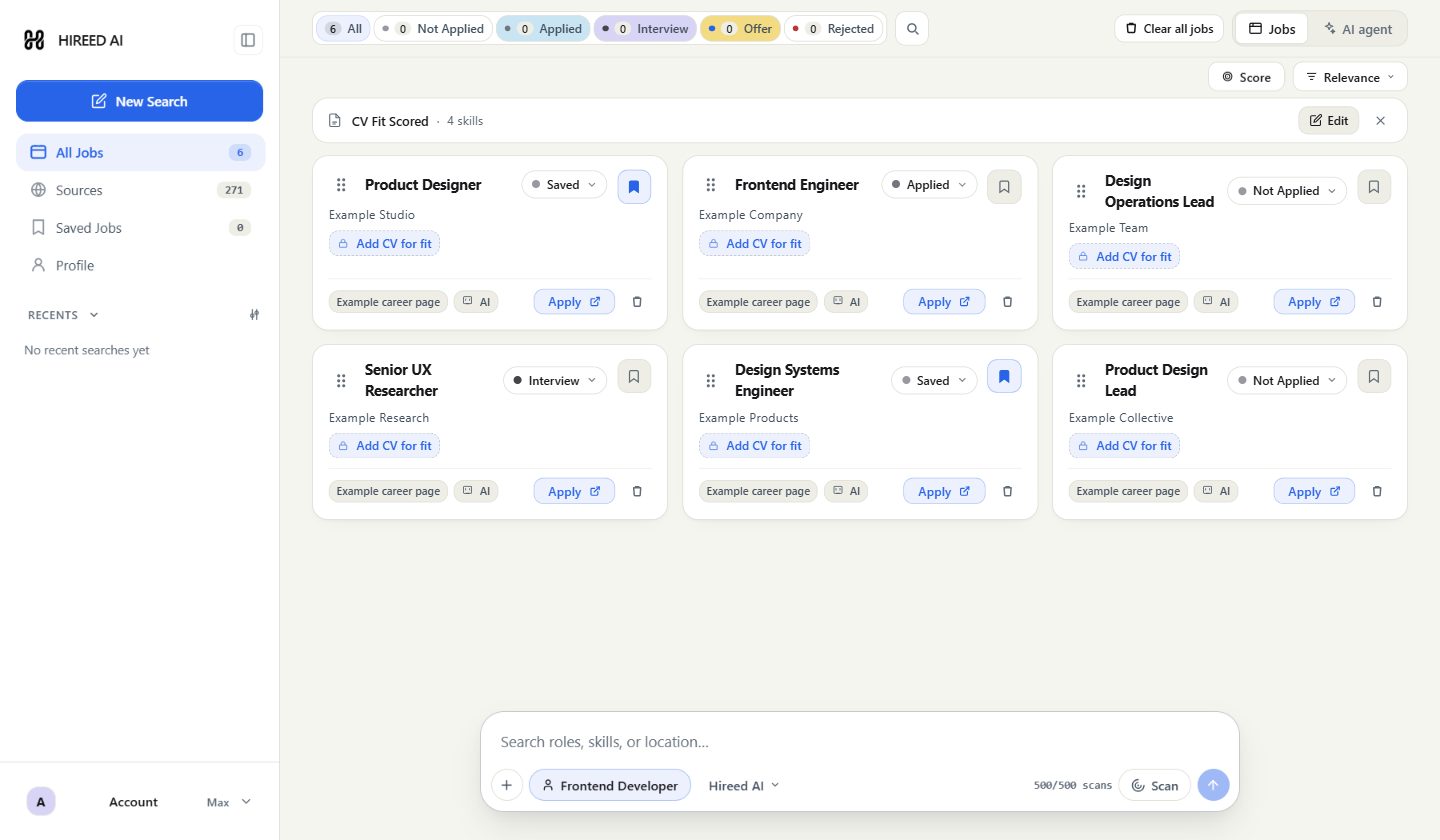Click the AI tag on Product Designer
The width and height of the screenshot is (1440, 840).
coord(476,302)
